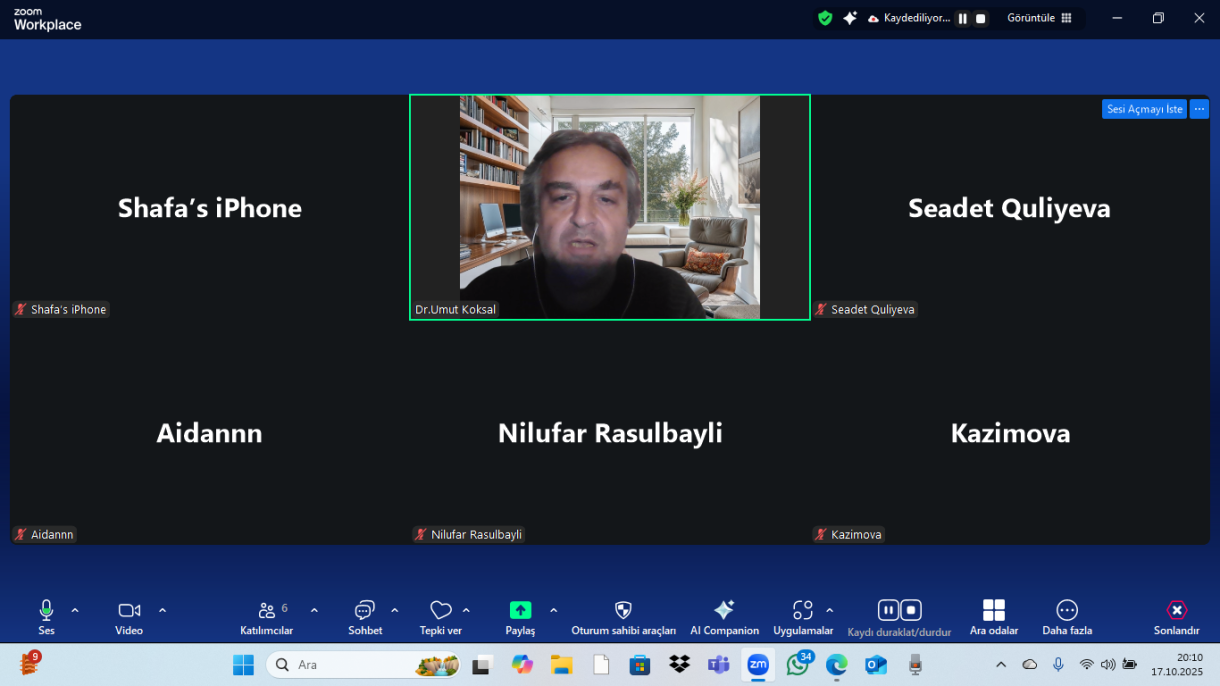
Task: Open the Sohbet chat panel
Action: click(365, 610)
